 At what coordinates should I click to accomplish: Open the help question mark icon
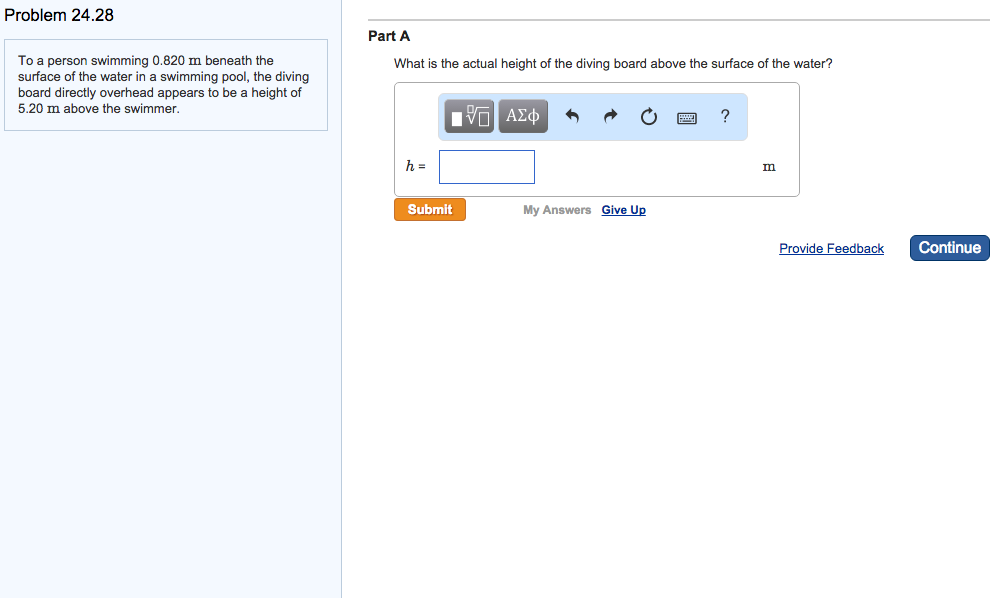pos(725,116)
